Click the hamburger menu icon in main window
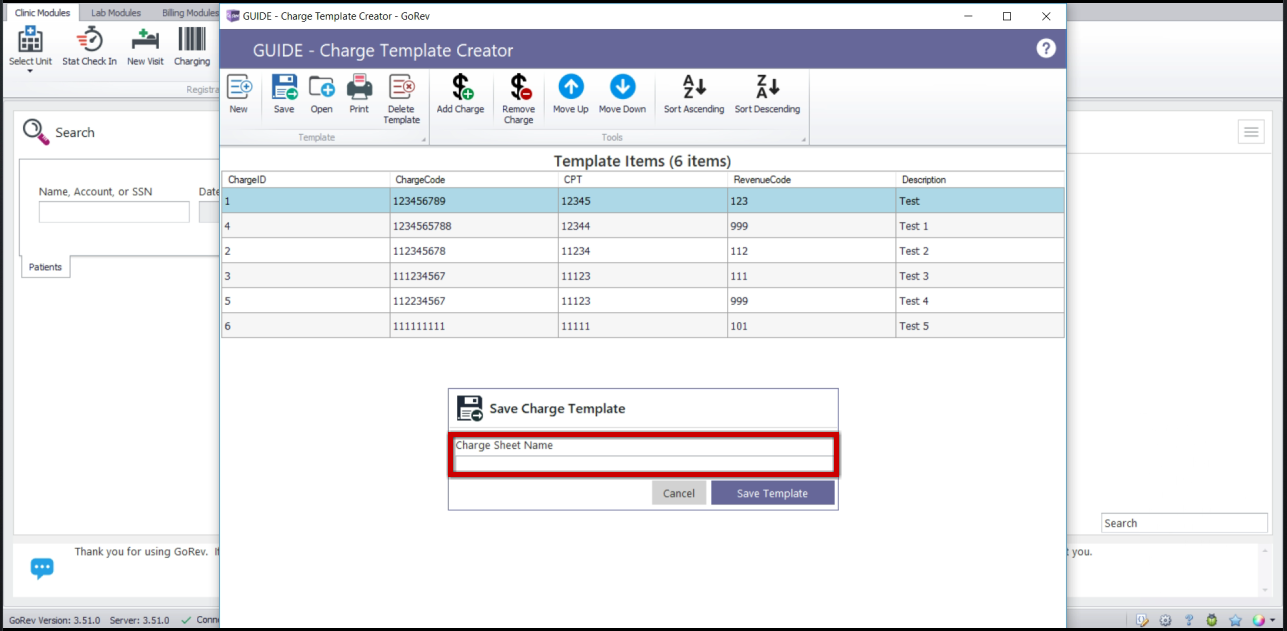1287x631 pixels. pos(1251,132)
